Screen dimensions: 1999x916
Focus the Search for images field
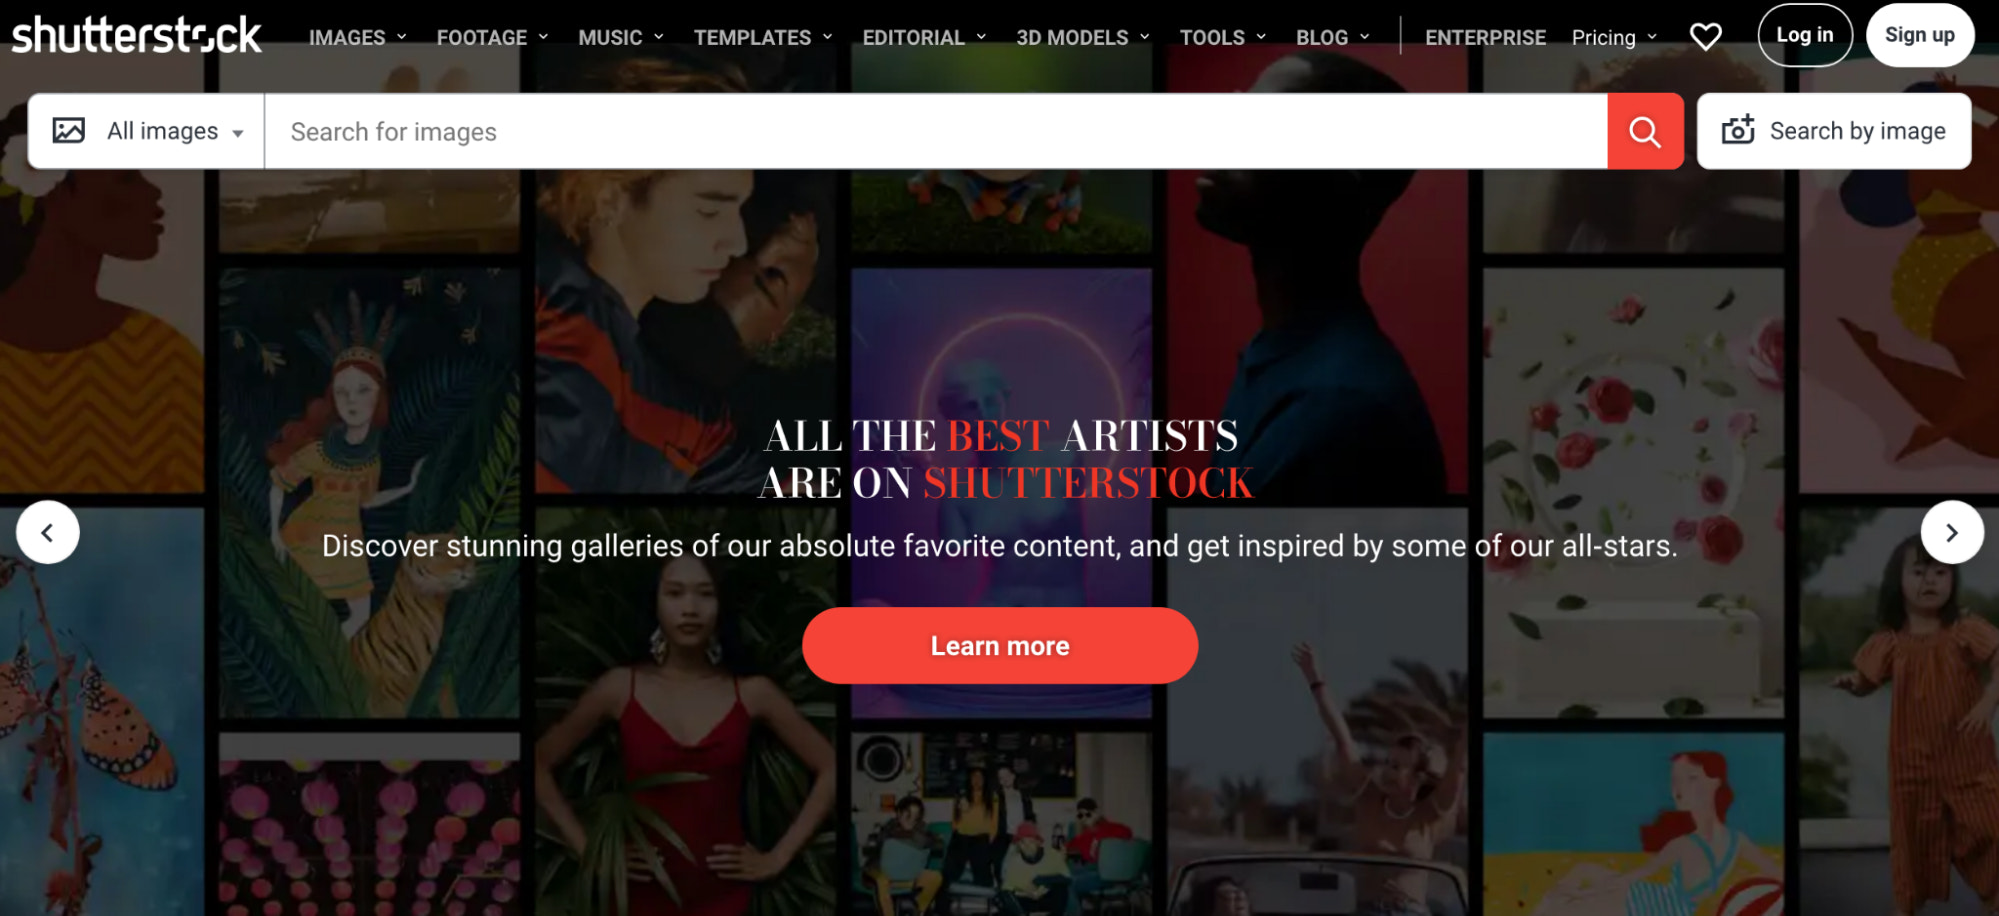click(x=936, y=131)
